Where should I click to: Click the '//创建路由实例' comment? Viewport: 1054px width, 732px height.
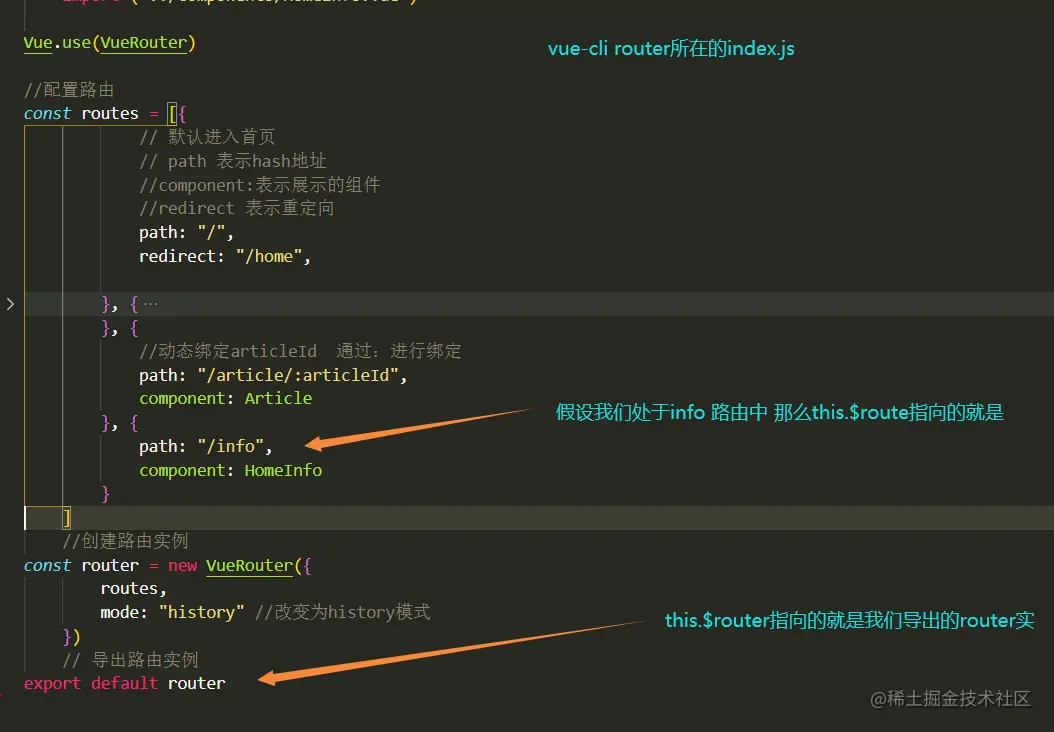pyautogui.click(x=125, y=541)
